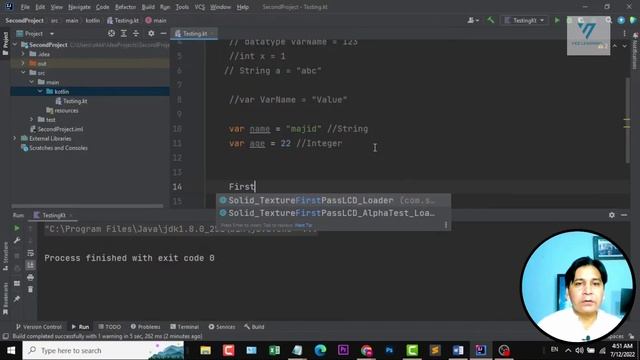The image size is (640, 360).
Task: Expand all items in Project panel
Action: (124, 33)
